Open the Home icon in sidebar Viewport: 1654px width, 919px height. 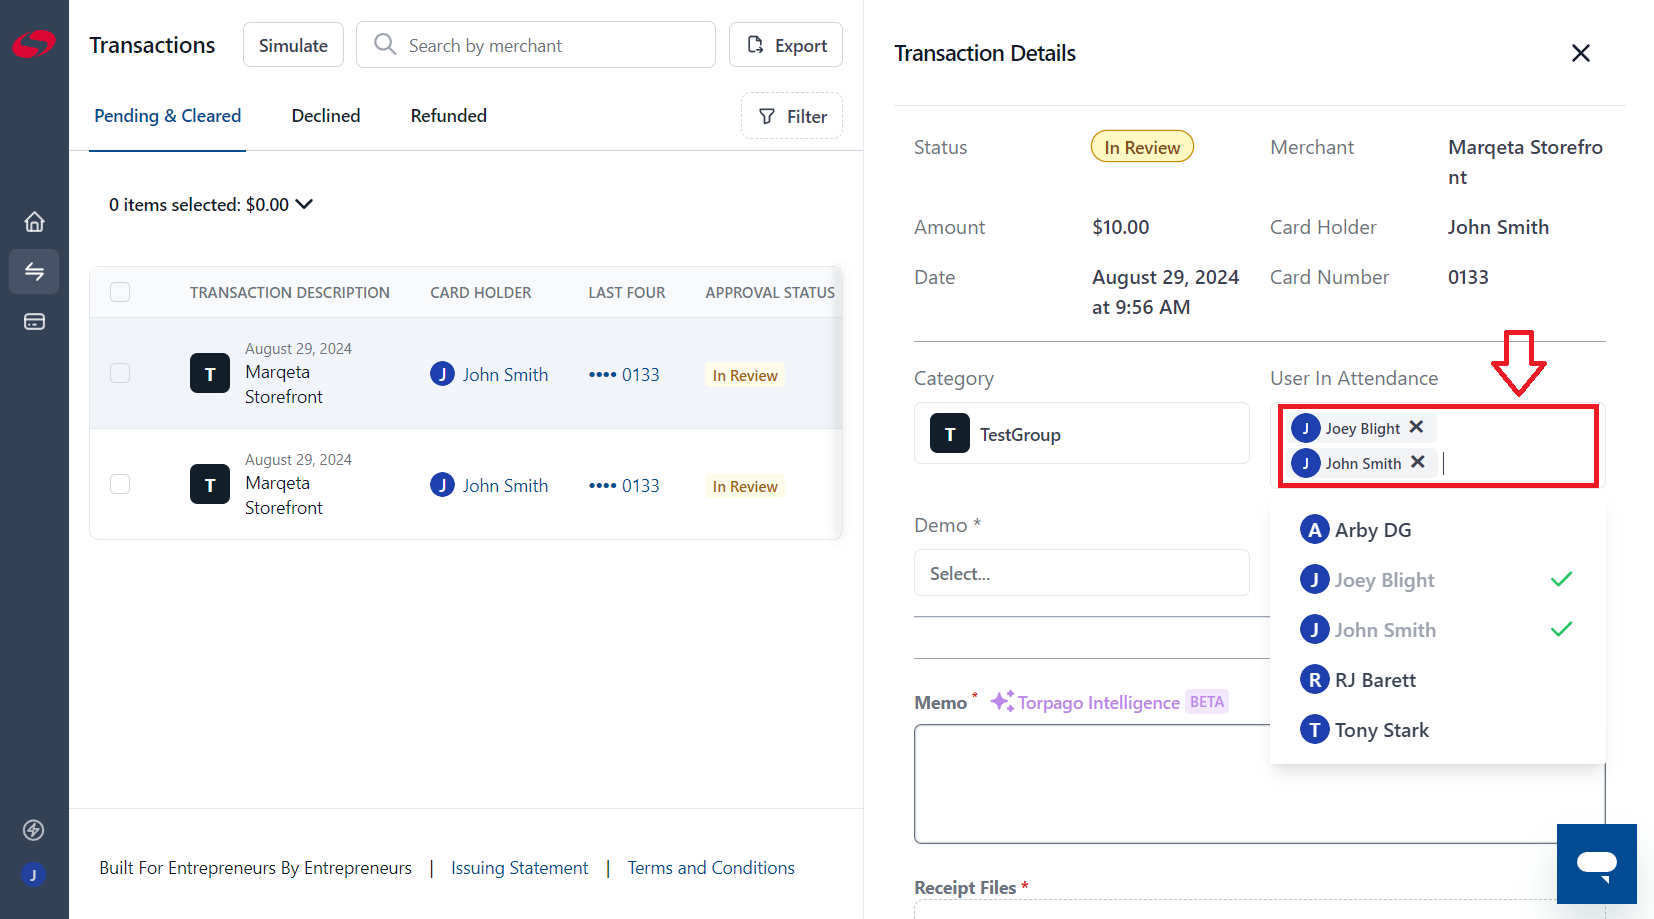coord(34,221)
